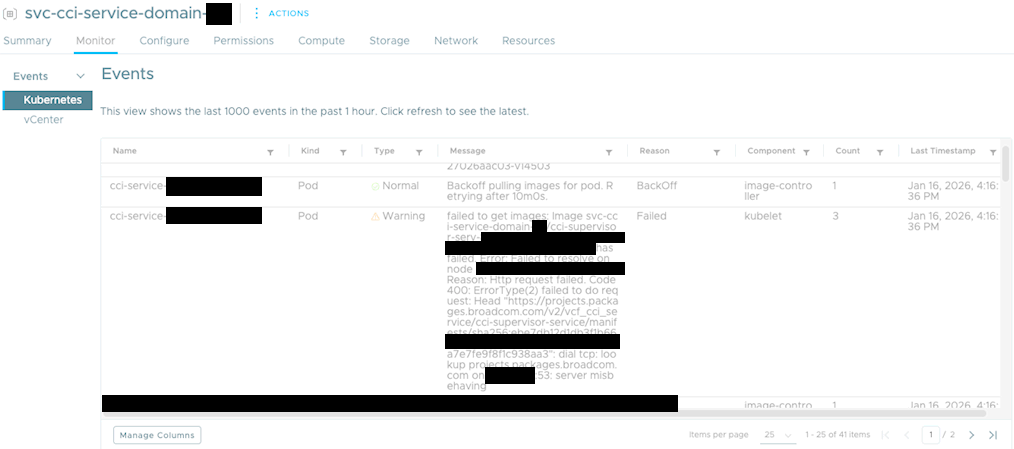Switch to the Configure tab
This screenshot has width=1014, height=449.
tap(164, 41)
